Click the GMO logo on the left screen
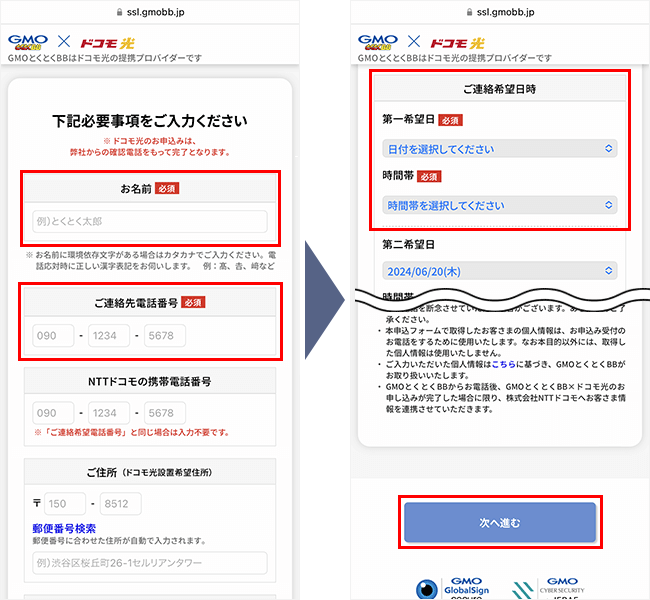650x600 pixels. click(x=27, y=42)
